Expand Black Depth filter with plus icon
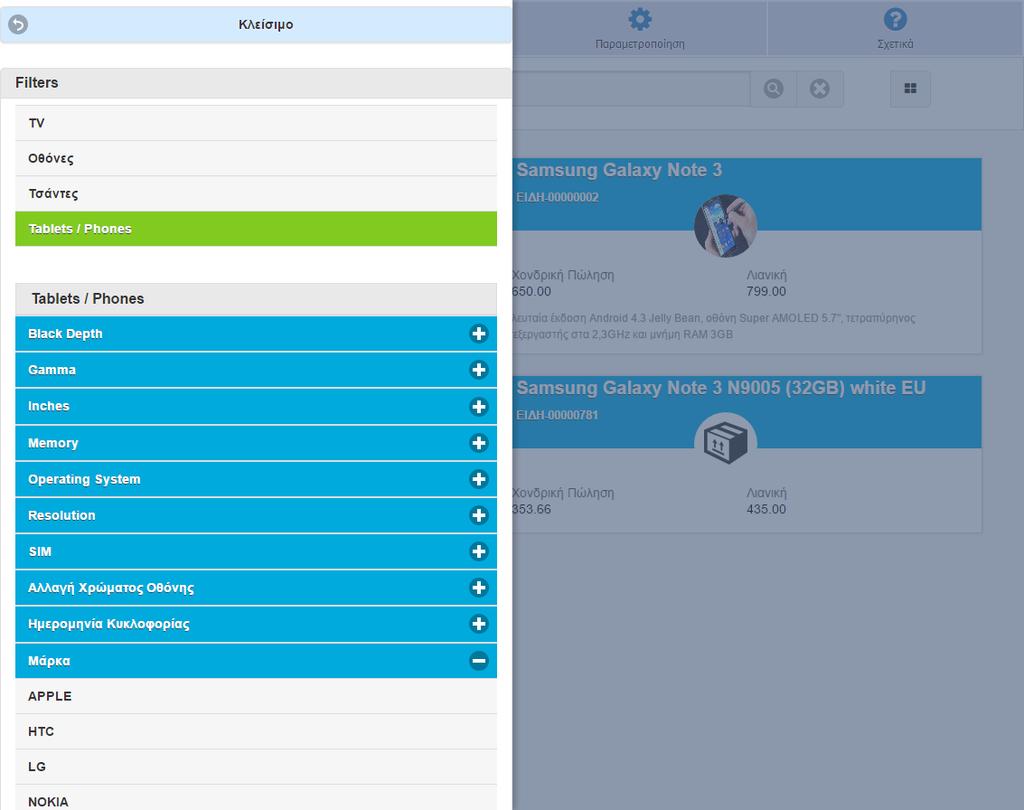The height and width of the screenshot is (810, 1024). [479, 334]
